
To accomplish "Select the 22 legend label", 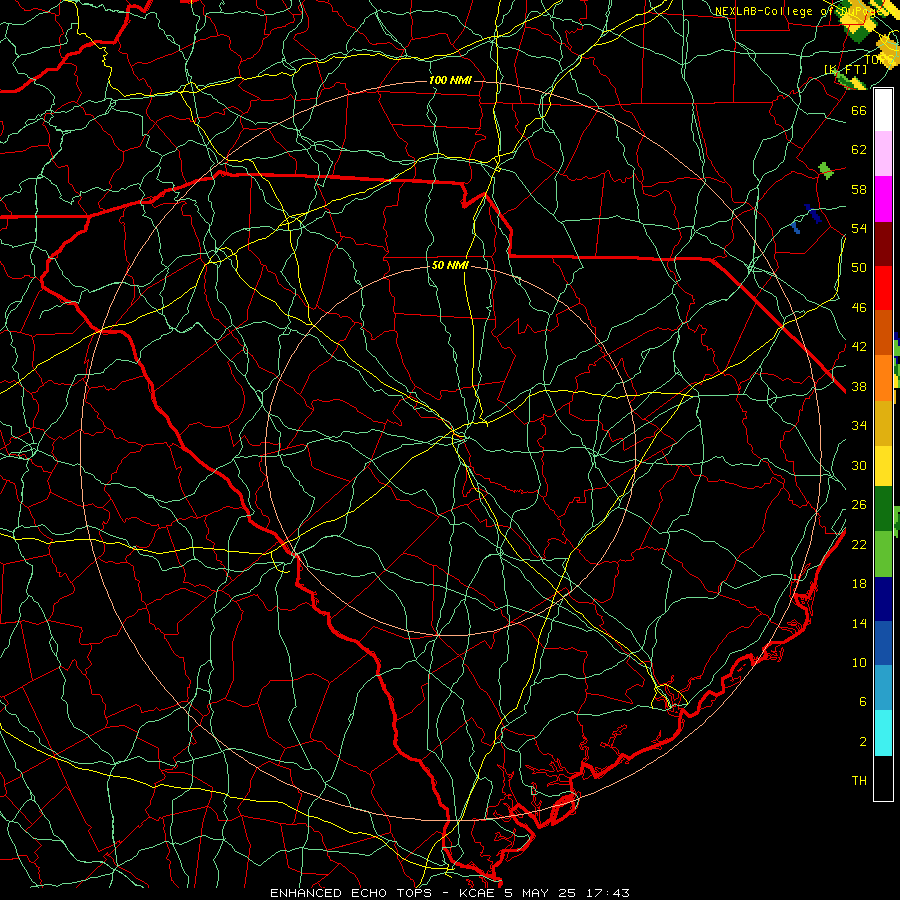I will click(859, 544).
